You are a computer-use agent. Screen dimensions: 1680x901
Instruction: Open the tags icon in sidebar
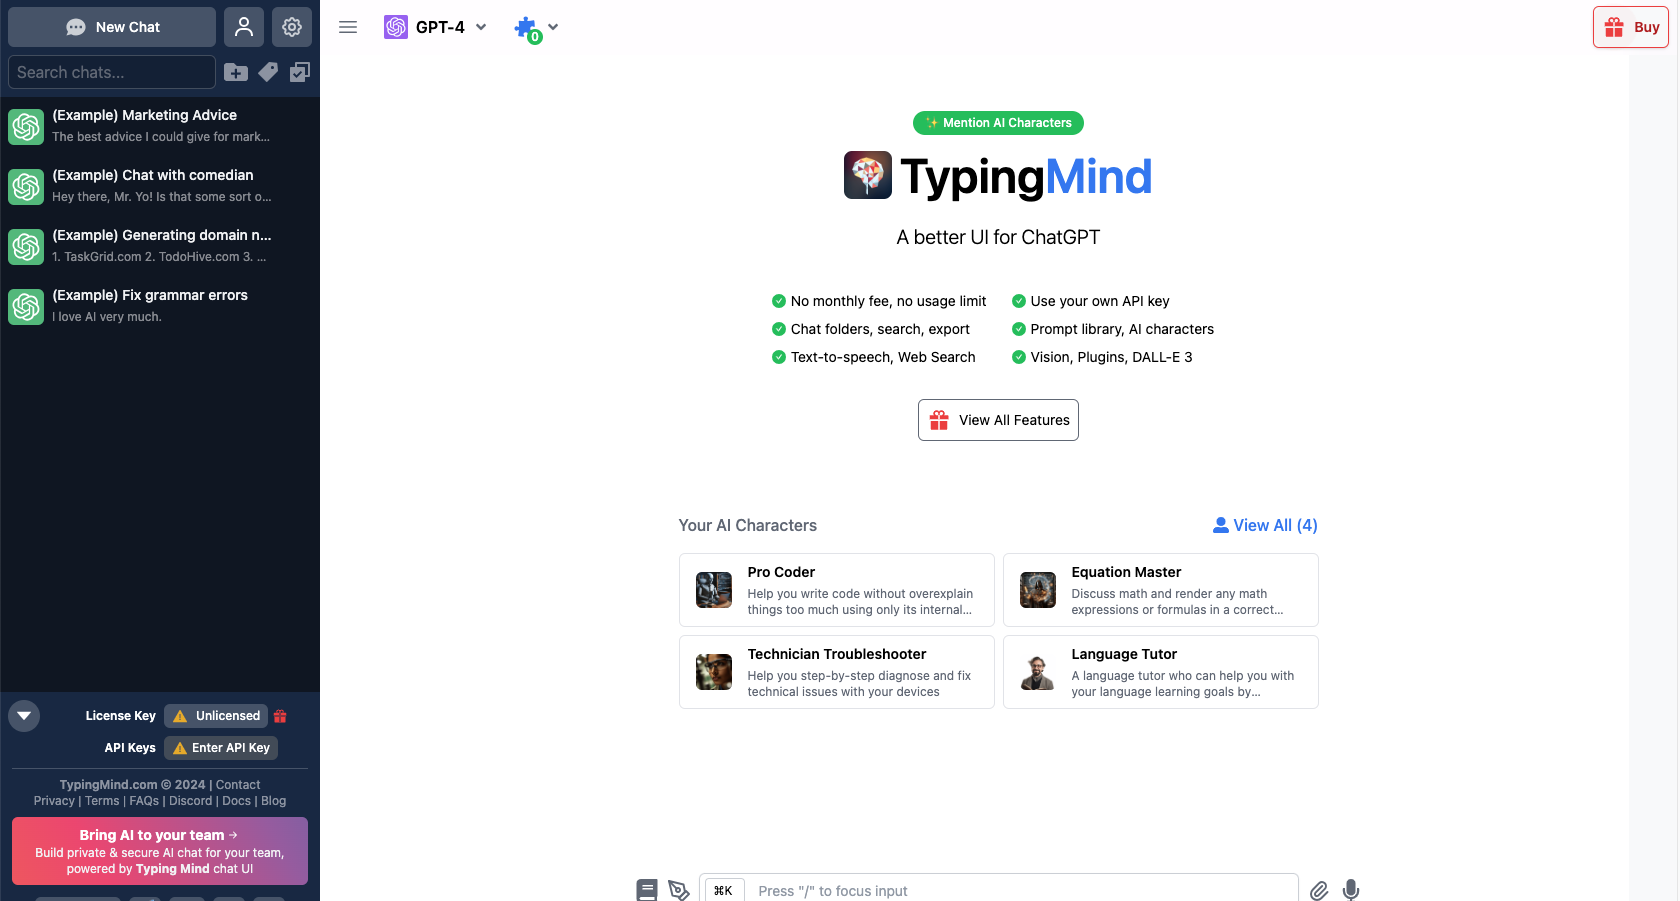[268, 72]
